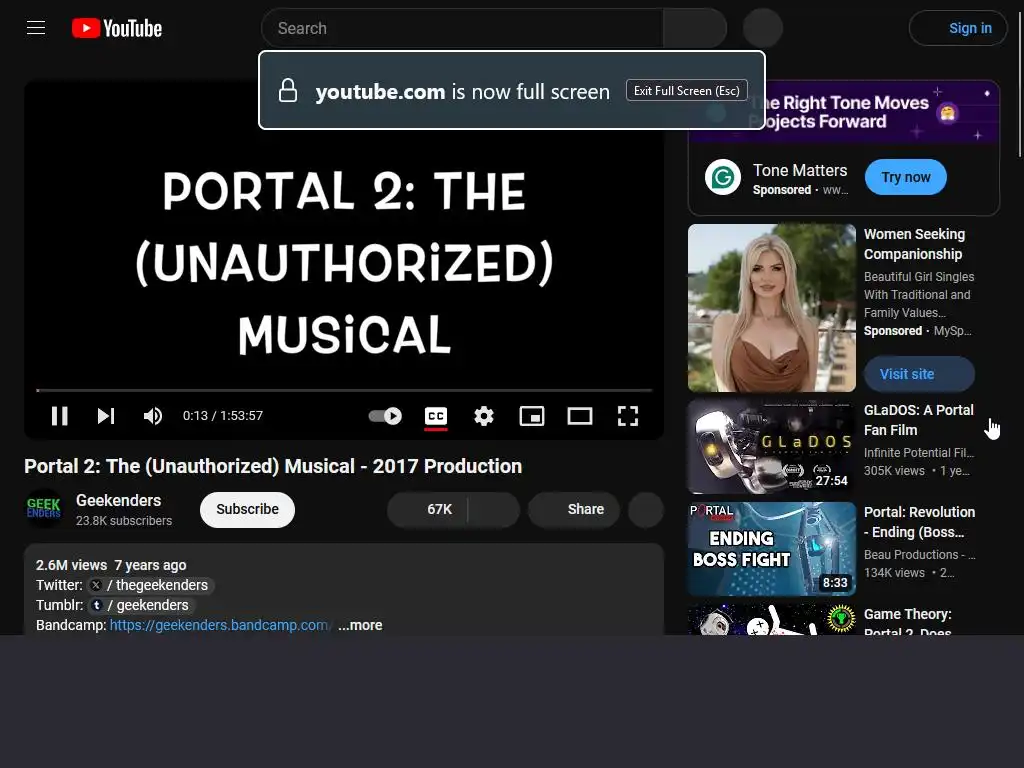The width and height of the screenshot is (1024, 768).
Task: Click Visit site on the sponsored ad
Action: coord(920,374)
